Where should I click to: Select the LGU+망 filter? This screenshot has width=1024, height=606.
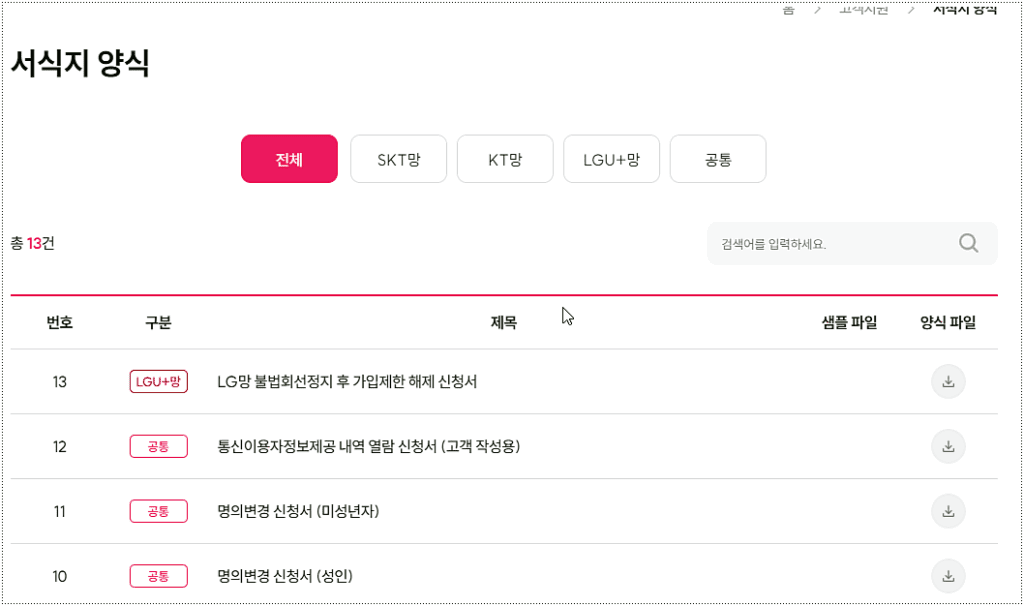click(611, 158)
